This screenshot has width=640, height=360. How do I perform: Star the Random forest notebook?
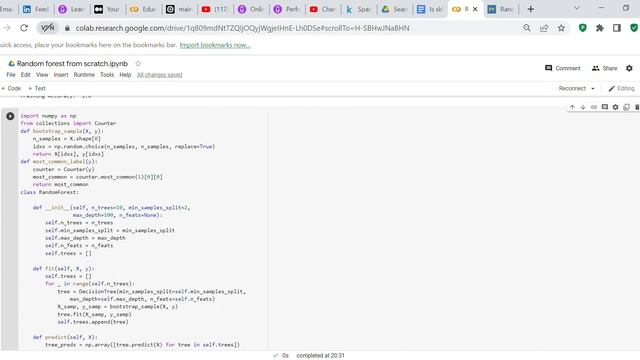[x=138, y=63]
